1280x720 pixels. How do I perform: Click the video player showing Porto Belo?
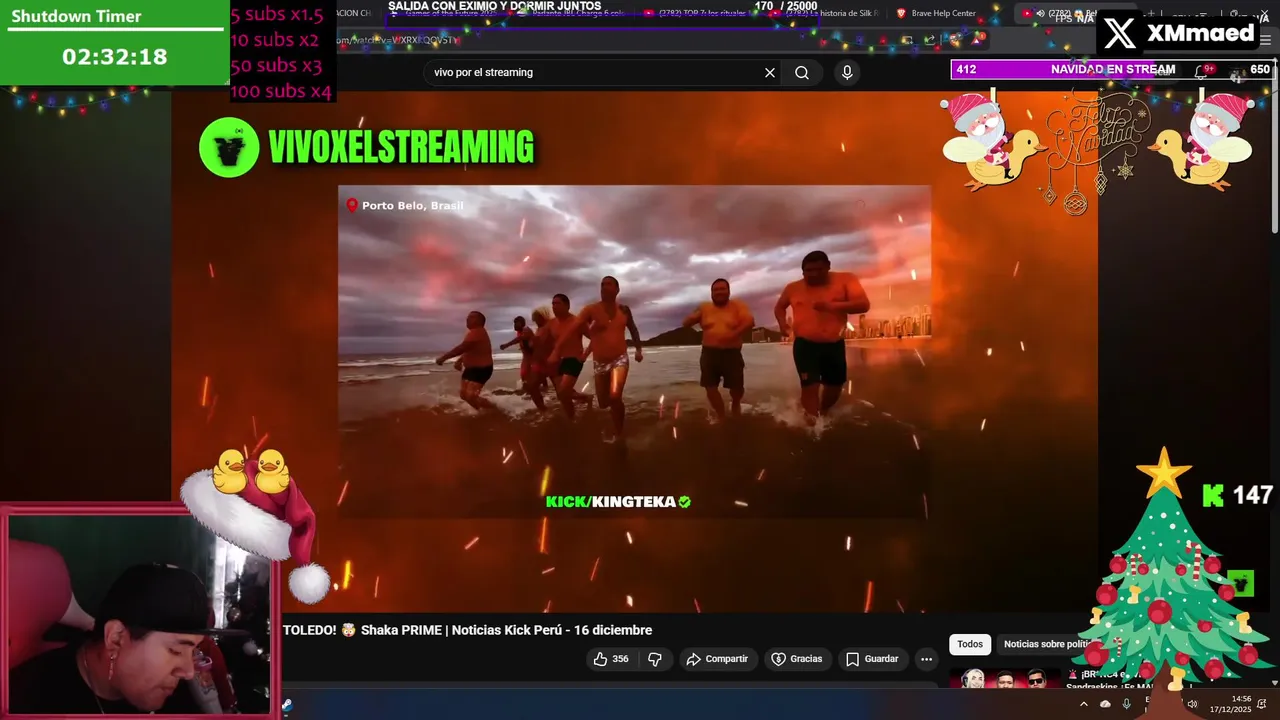[634, 350]
